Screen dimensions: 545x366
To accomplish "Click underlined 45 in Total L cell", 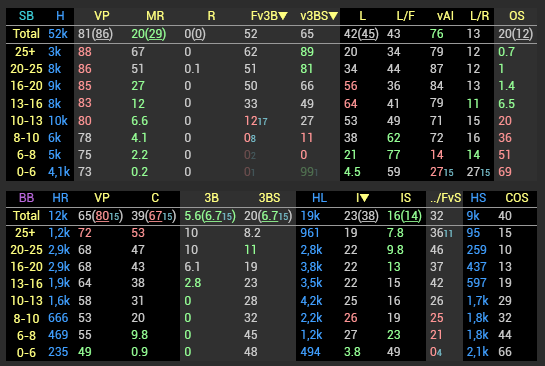I will tap(368, 34).
